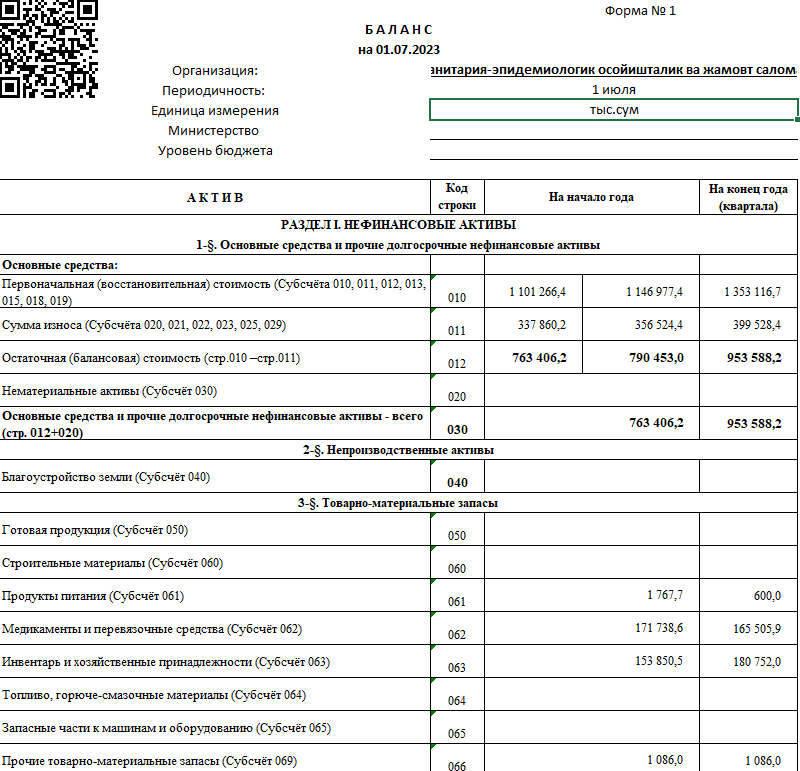800x771 pixels.
Task: Select 'Нематериальные активы (Субсчёт 030)' label
Action: [109, 391]
